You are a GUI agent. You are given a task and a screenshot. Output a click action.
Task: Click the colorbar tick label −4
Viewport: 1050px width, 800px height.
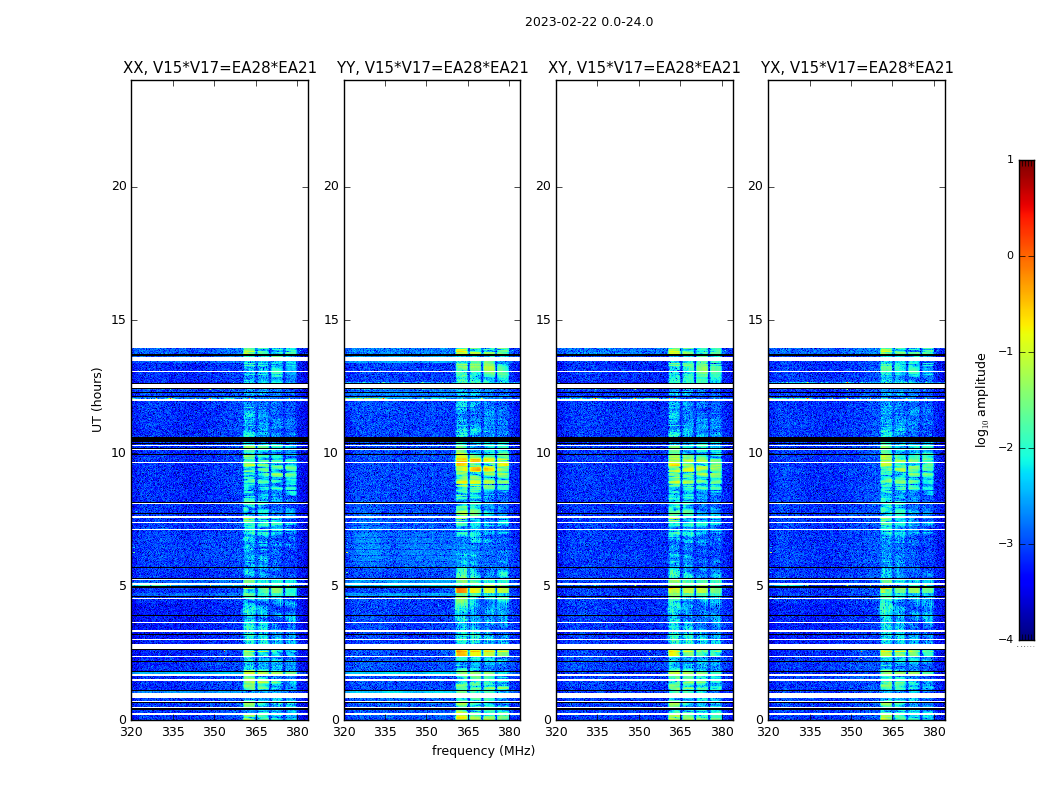1006,639
